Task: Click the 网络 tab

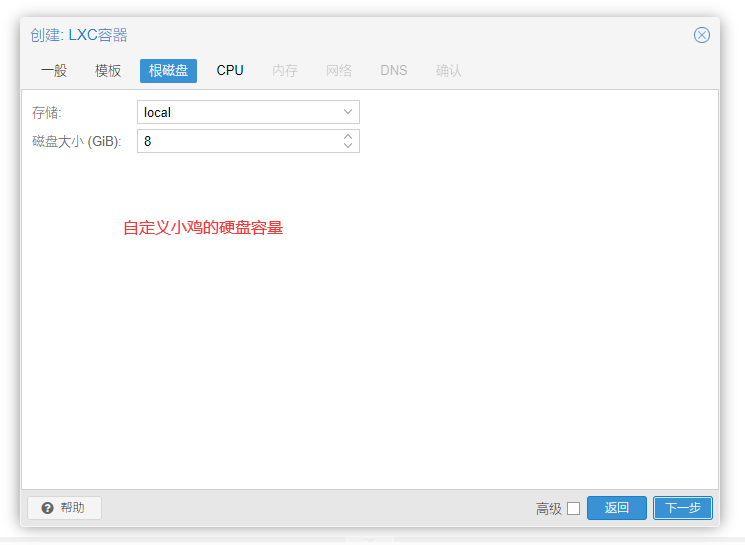Action: click(x=339, y=71)
